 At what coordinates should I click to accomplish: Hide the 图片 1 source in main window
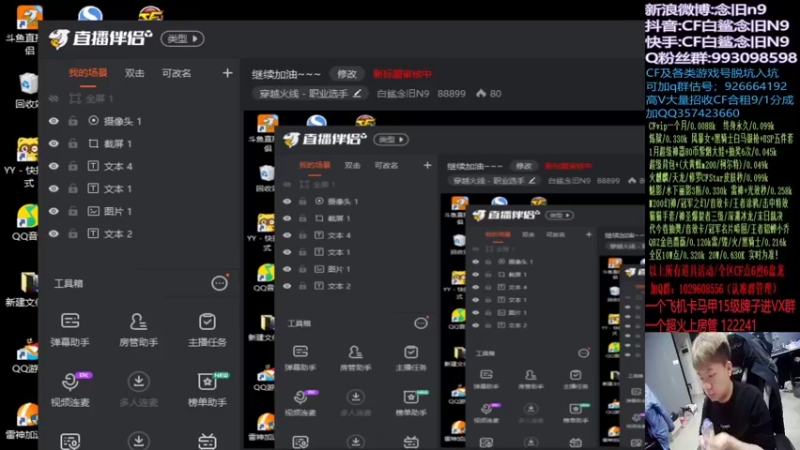coord(54,211)
